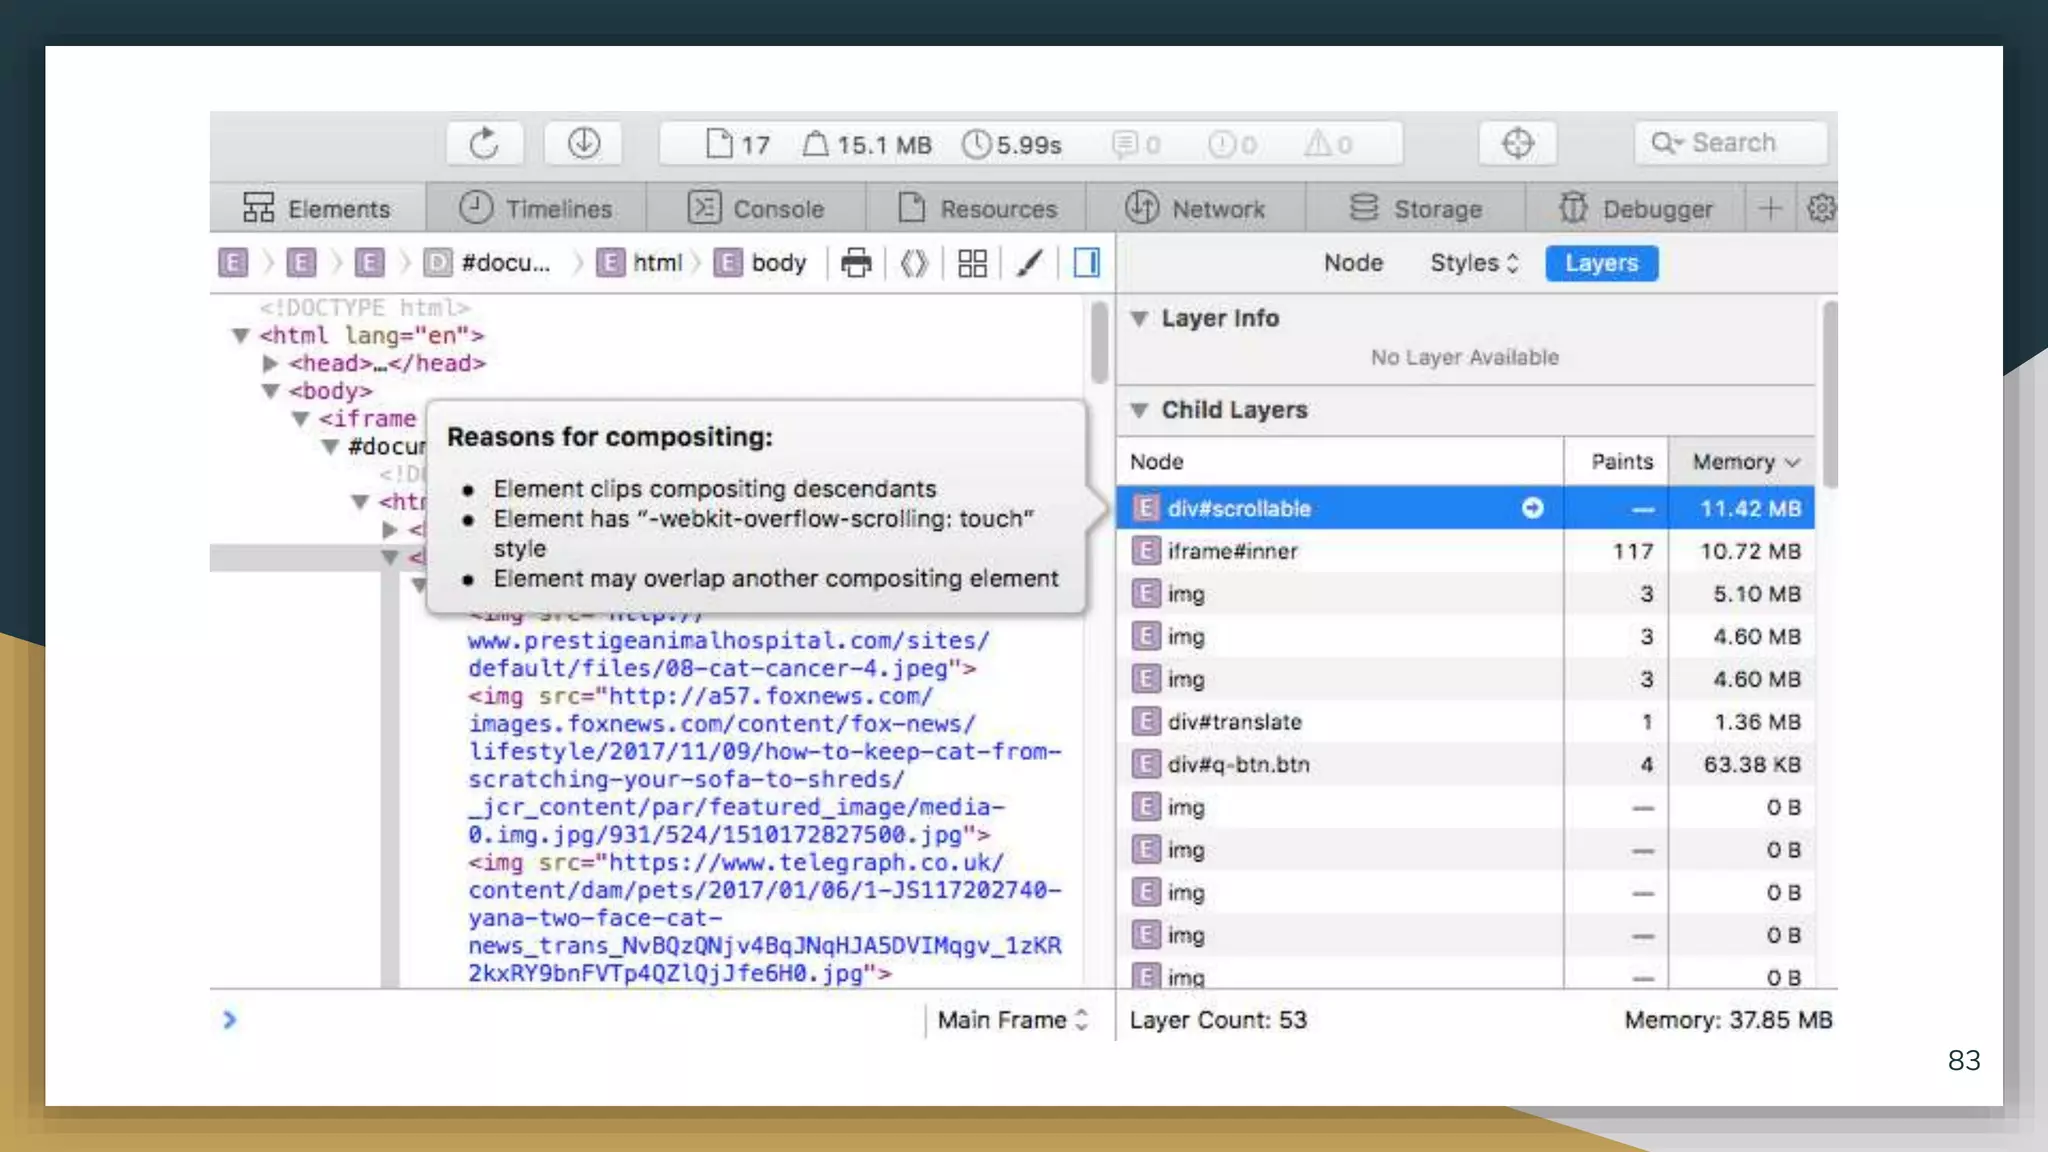Collapse the Child Layers section

click(x=1139, y=410)
